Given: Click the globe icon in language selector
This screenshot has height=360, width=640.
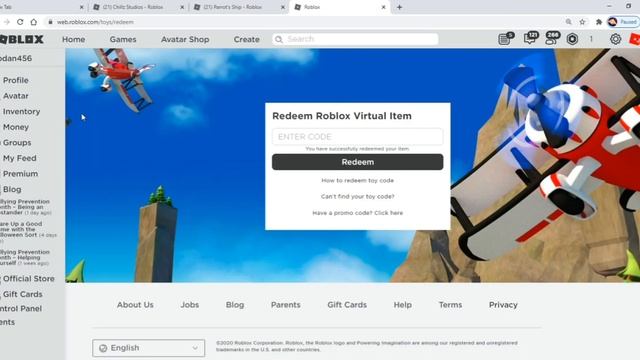Looking at the screenshot, I should (x=103, y=348).
